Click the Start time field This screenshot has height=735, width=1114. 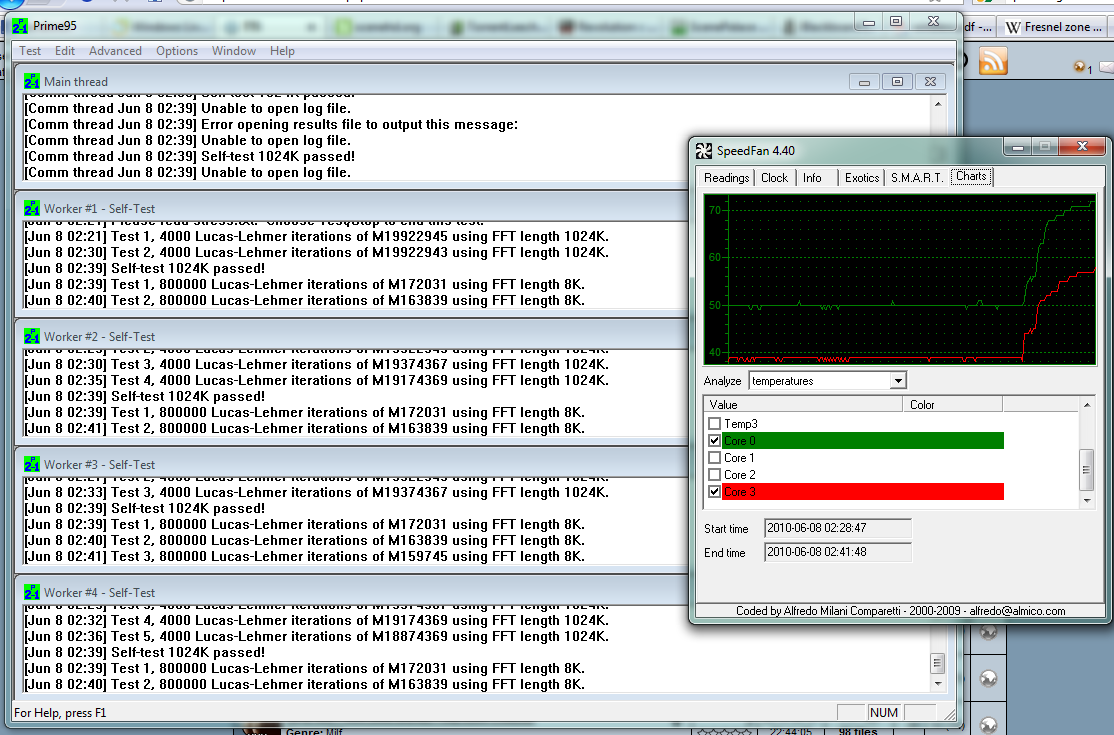click(x=837, y=528)
